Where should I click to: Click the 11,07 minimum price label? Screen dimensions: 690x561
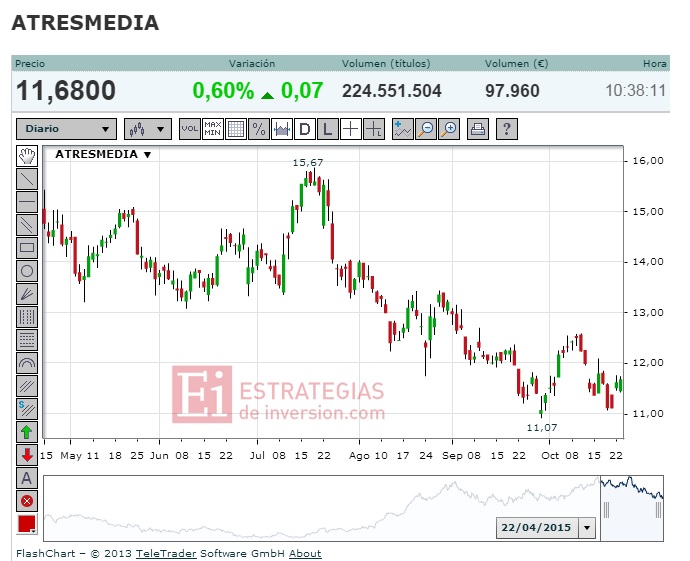[x=542, y=428]
